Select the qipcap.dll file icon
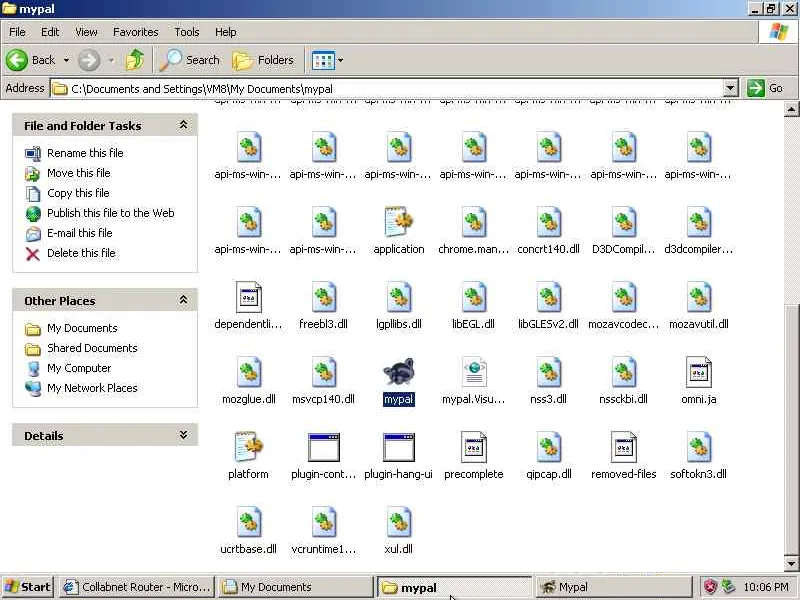800x600 pixels. [548, 447]
